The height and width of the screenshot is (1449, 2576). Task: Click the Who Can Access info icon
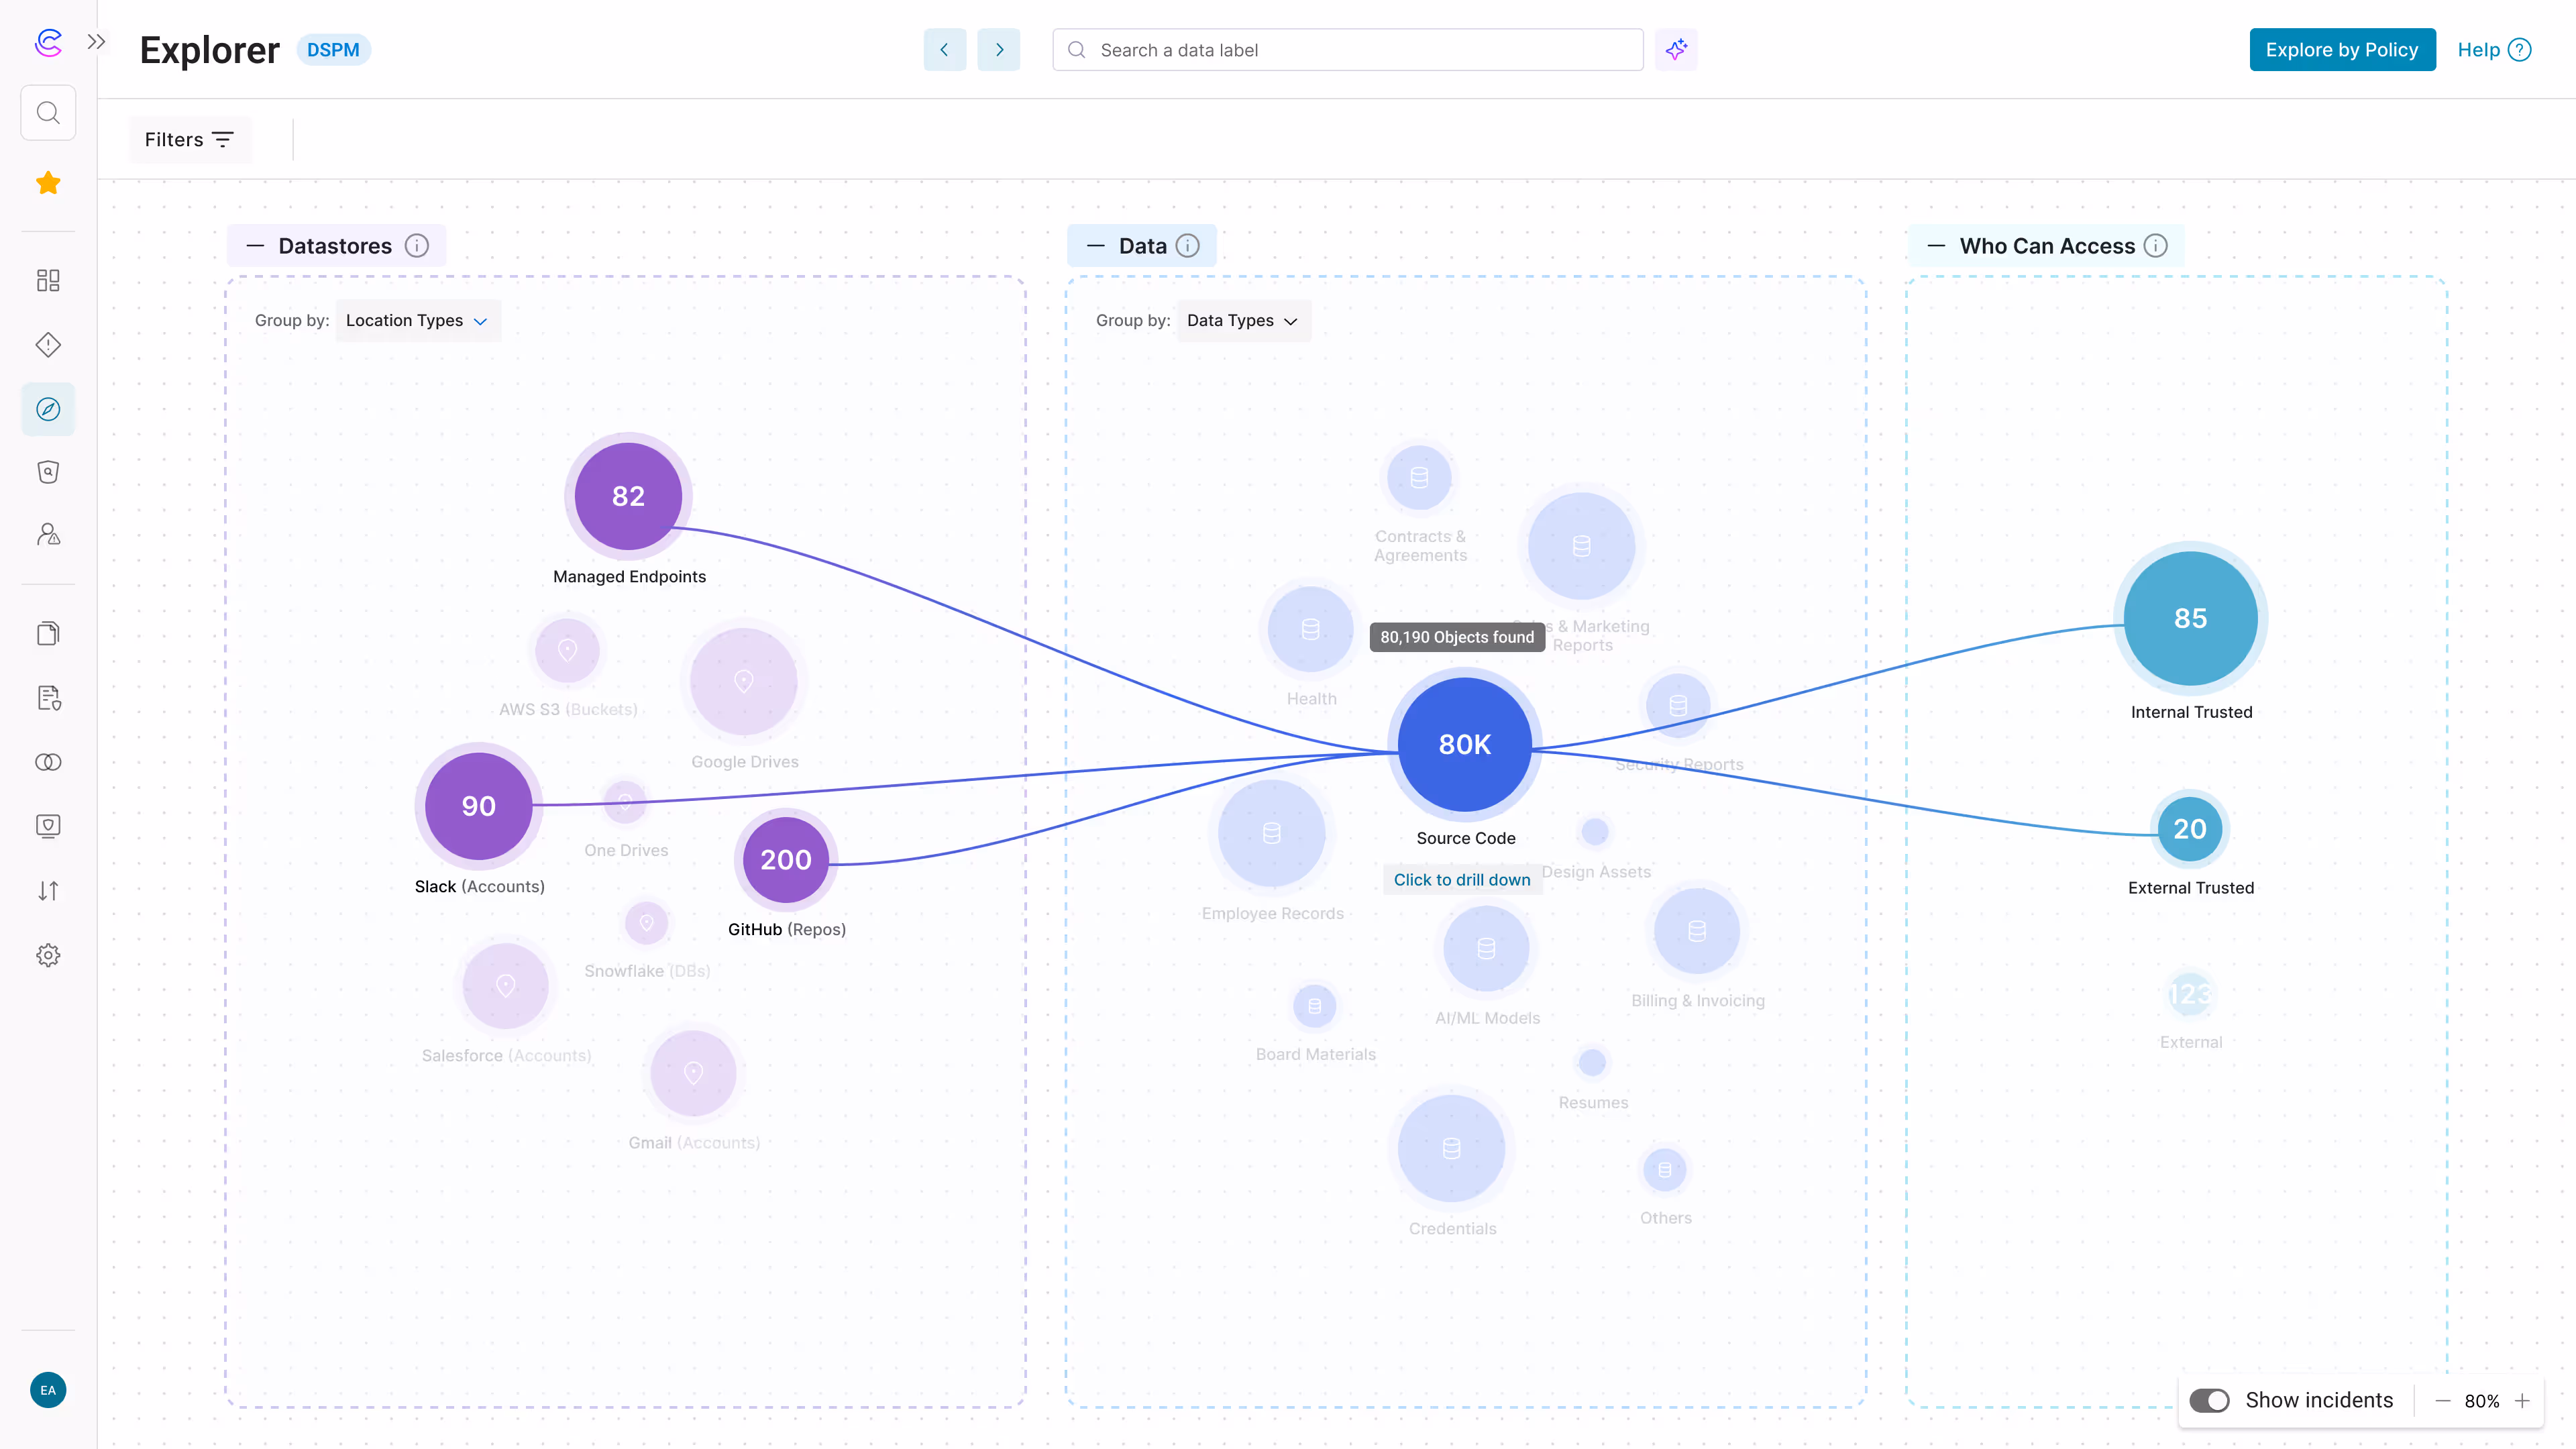click(2156, 246)
